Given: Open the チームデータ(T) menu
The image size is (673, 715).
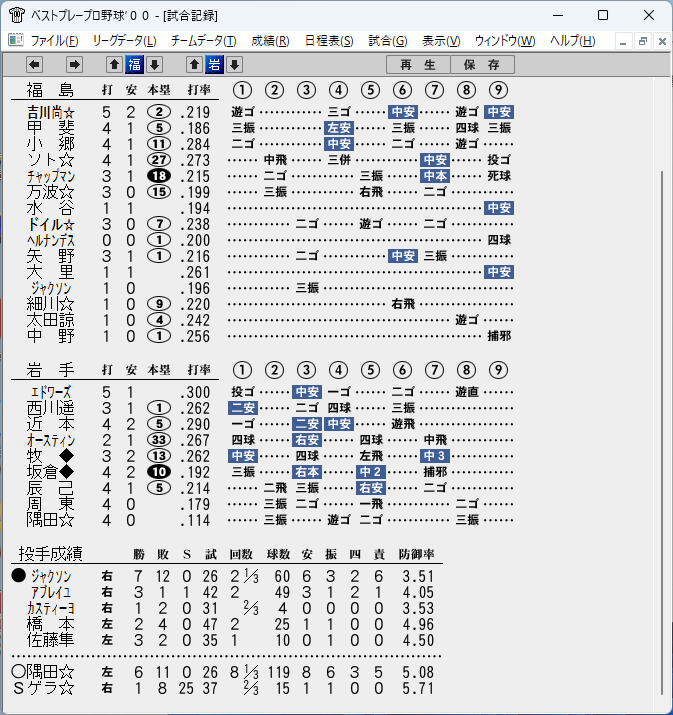Looking at the screenshot, I should (x=203, y=41).
